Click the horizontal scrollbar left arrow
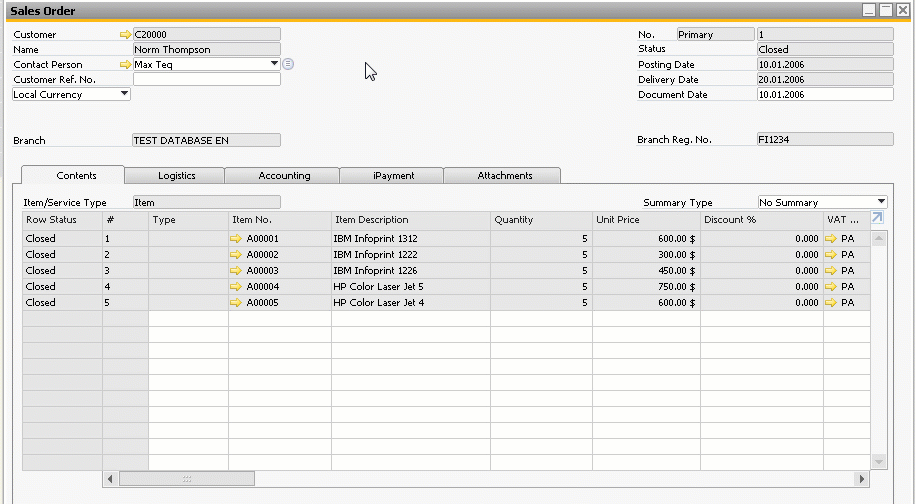Image resolution: width=916 pixels, height=504 pixels. pyautogui.click(x=110, y=479)
